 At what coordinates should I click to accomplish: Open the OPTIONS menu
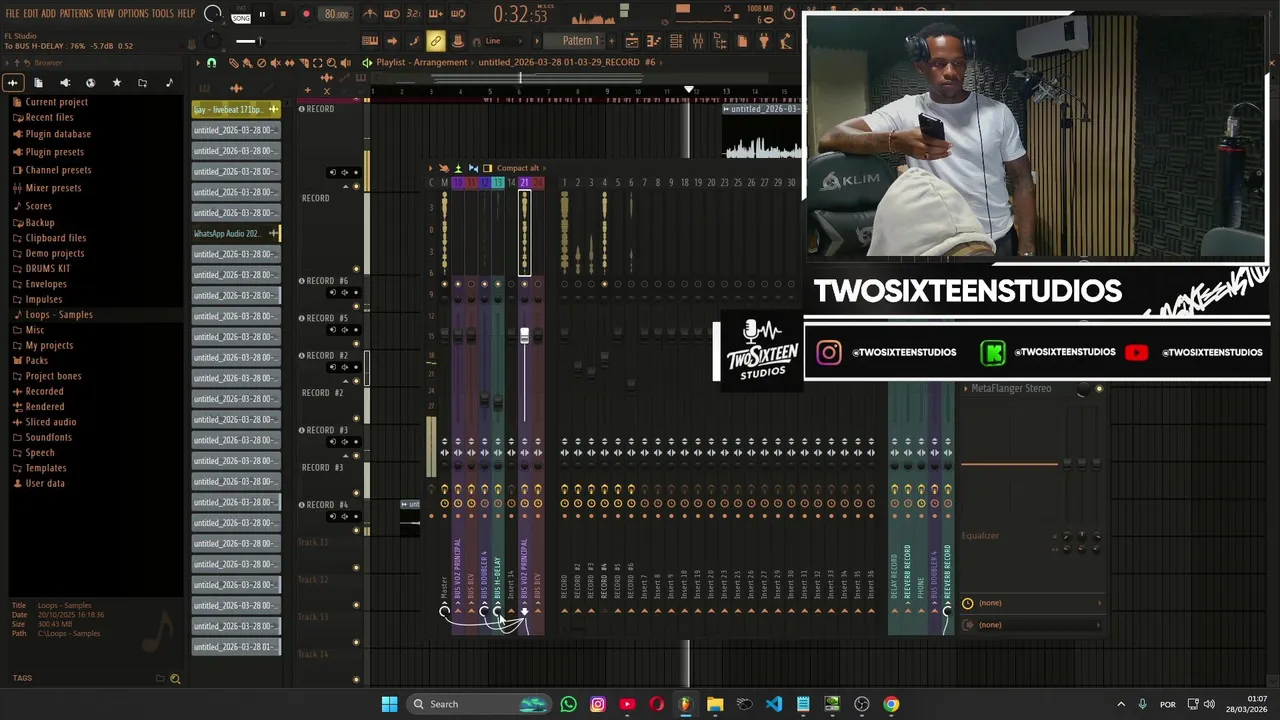pos(133,14)
